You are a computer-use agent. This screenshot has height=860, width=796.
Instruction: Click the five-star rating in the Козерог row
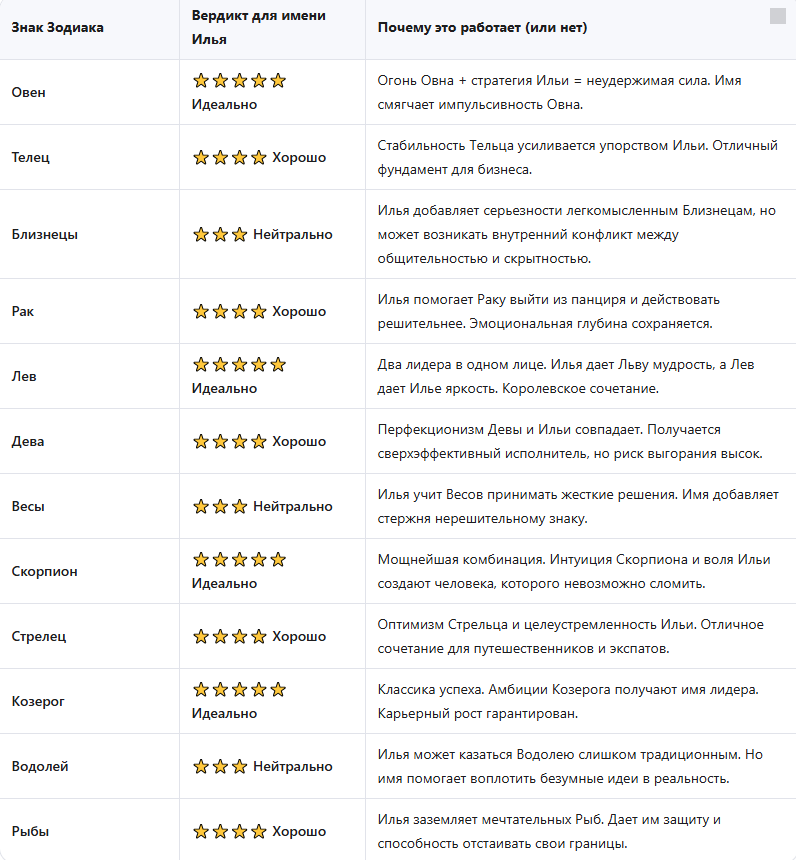(x=239, y=689)
